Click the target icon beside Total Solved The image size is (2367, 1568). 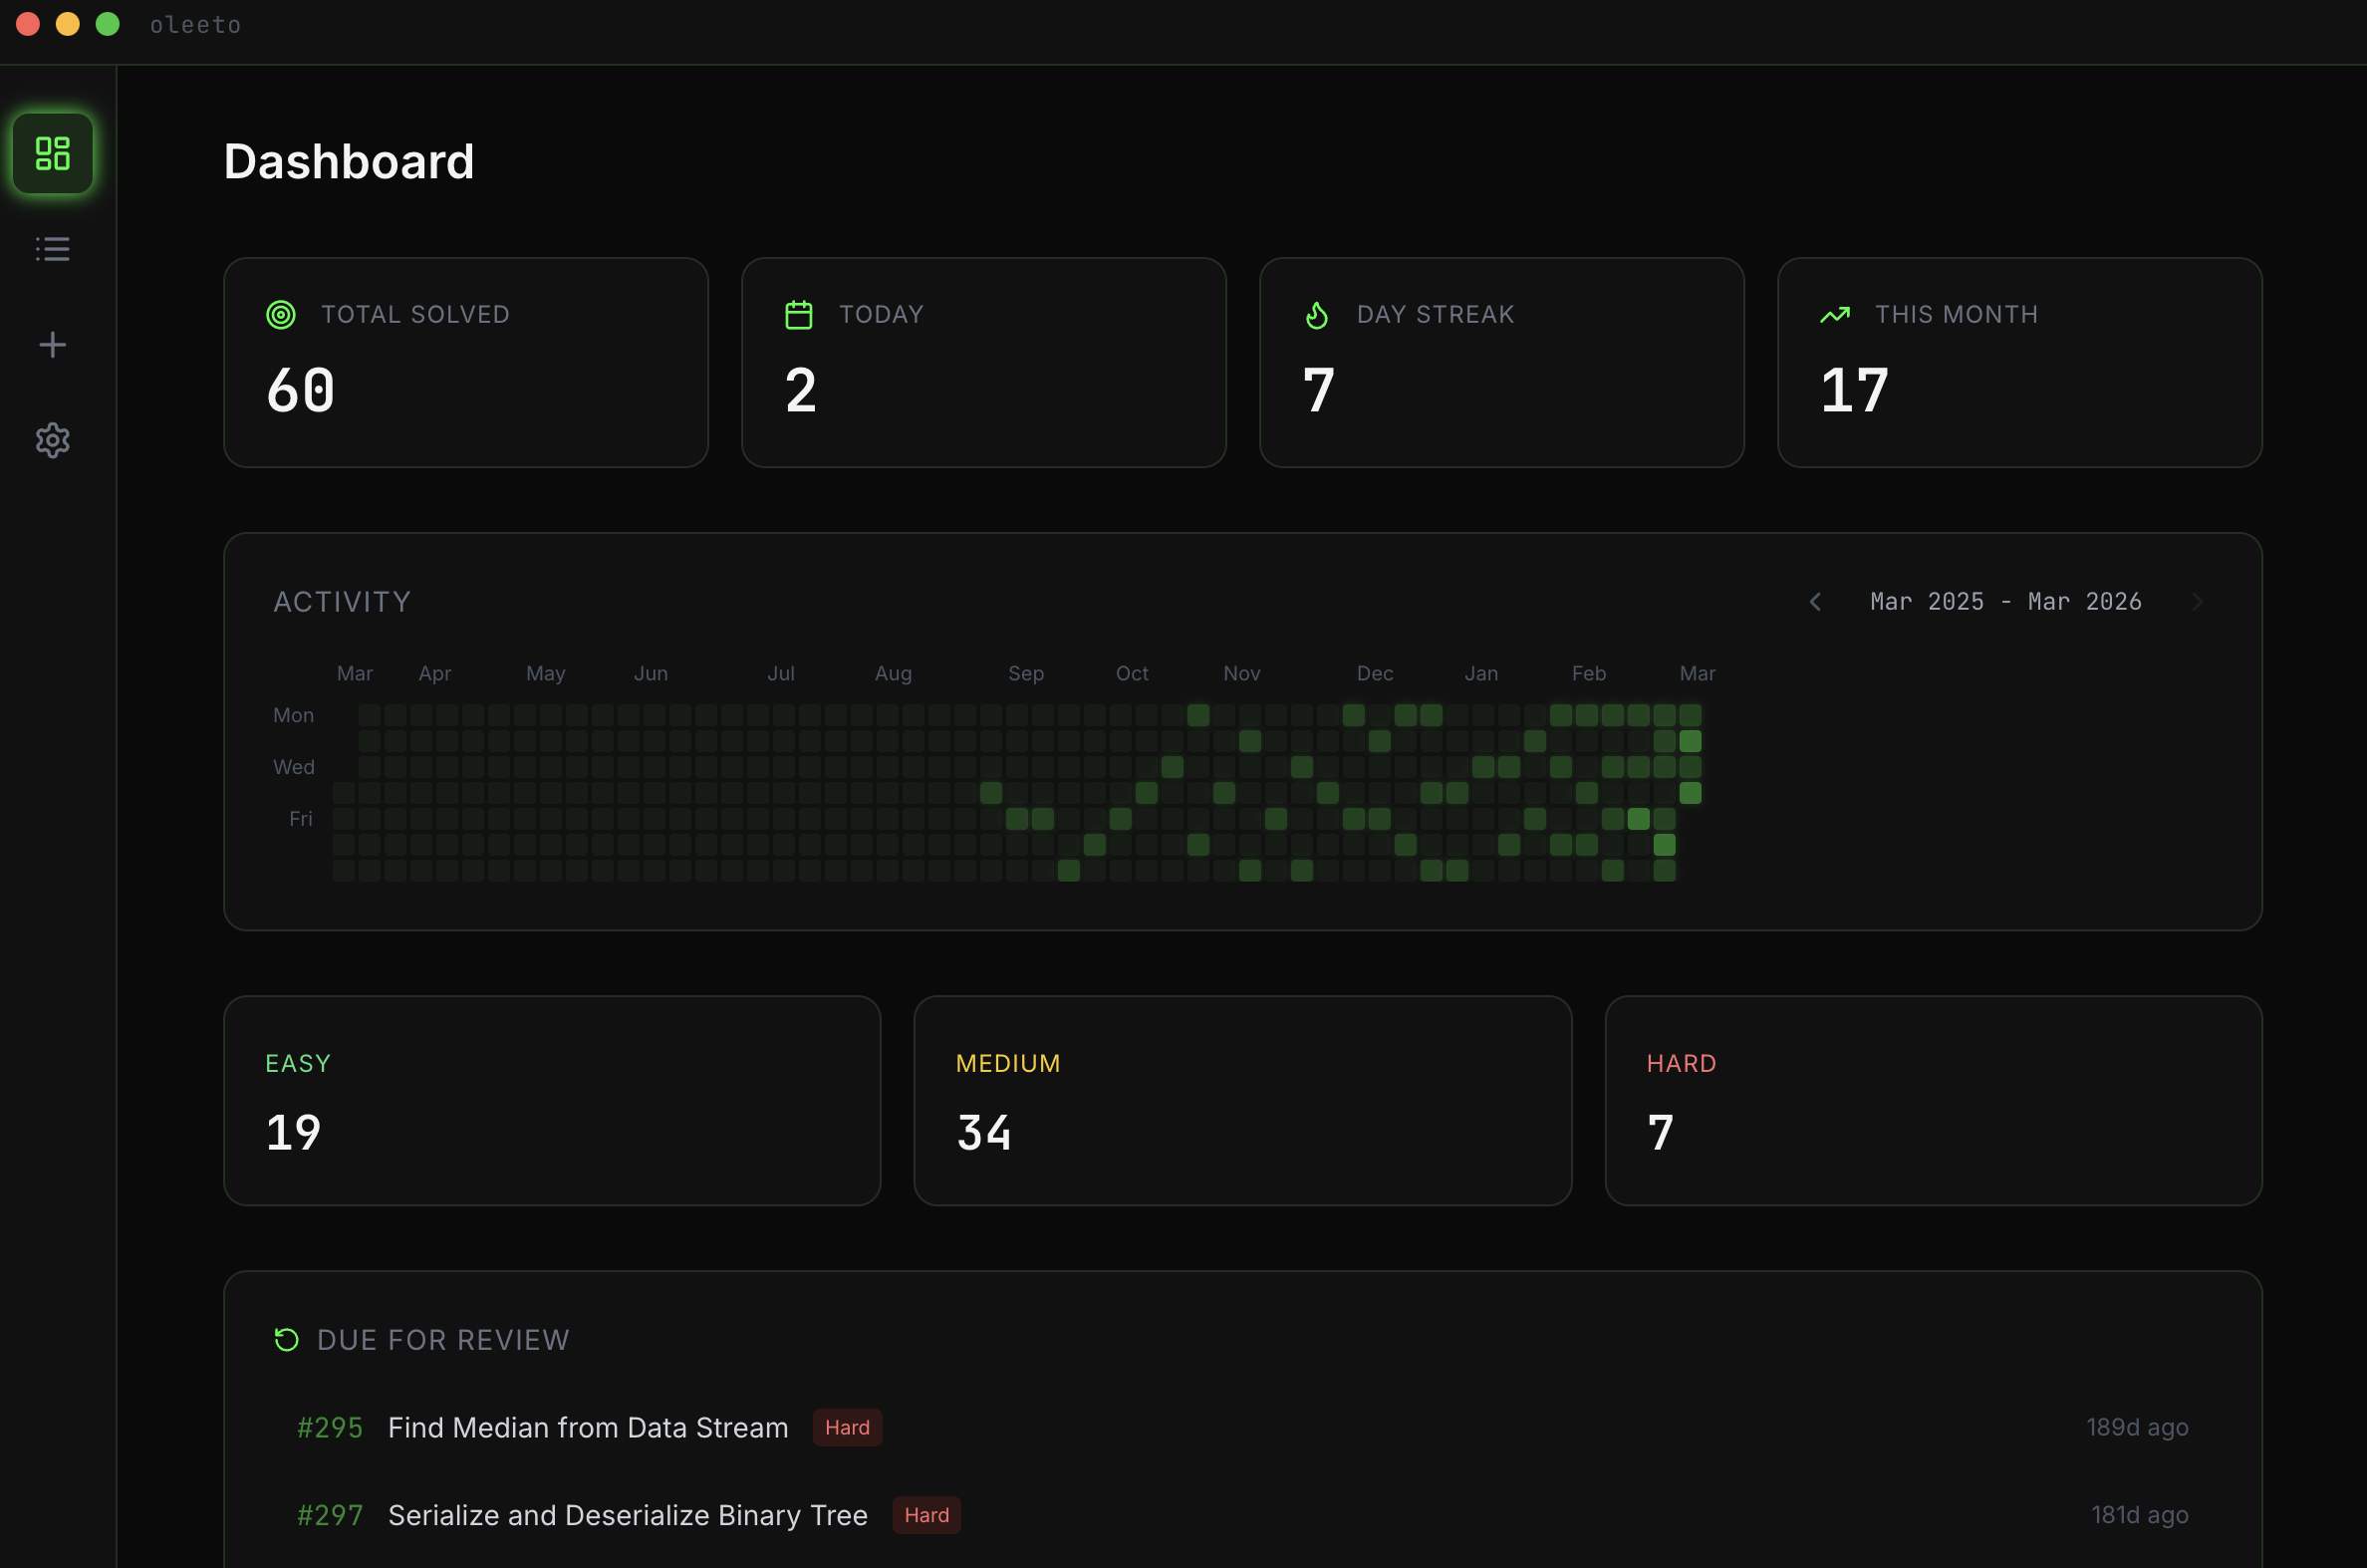click(x=281, y=315)
